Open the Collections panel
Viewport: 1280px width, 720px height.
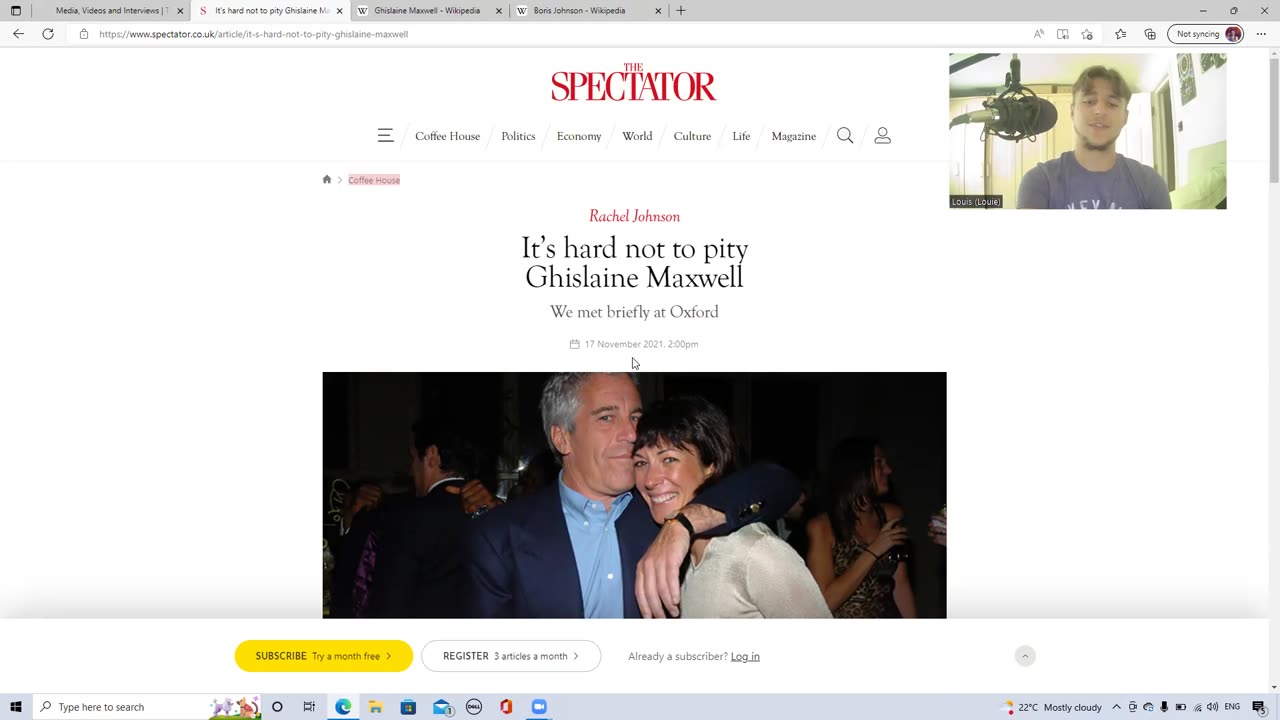[1150, 34]
